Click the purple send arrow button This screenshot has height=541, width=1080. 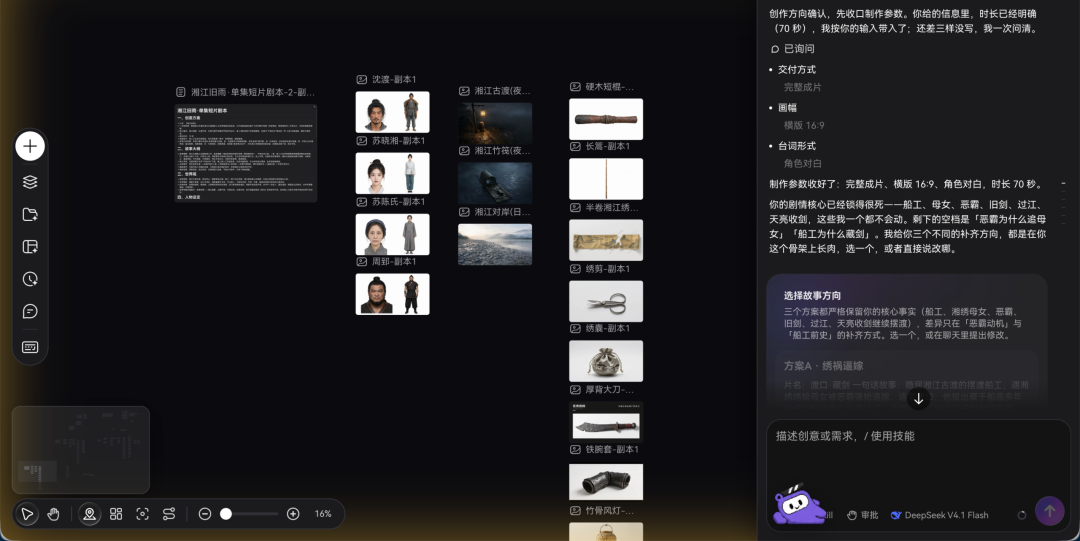click(x=1049, y=511)
